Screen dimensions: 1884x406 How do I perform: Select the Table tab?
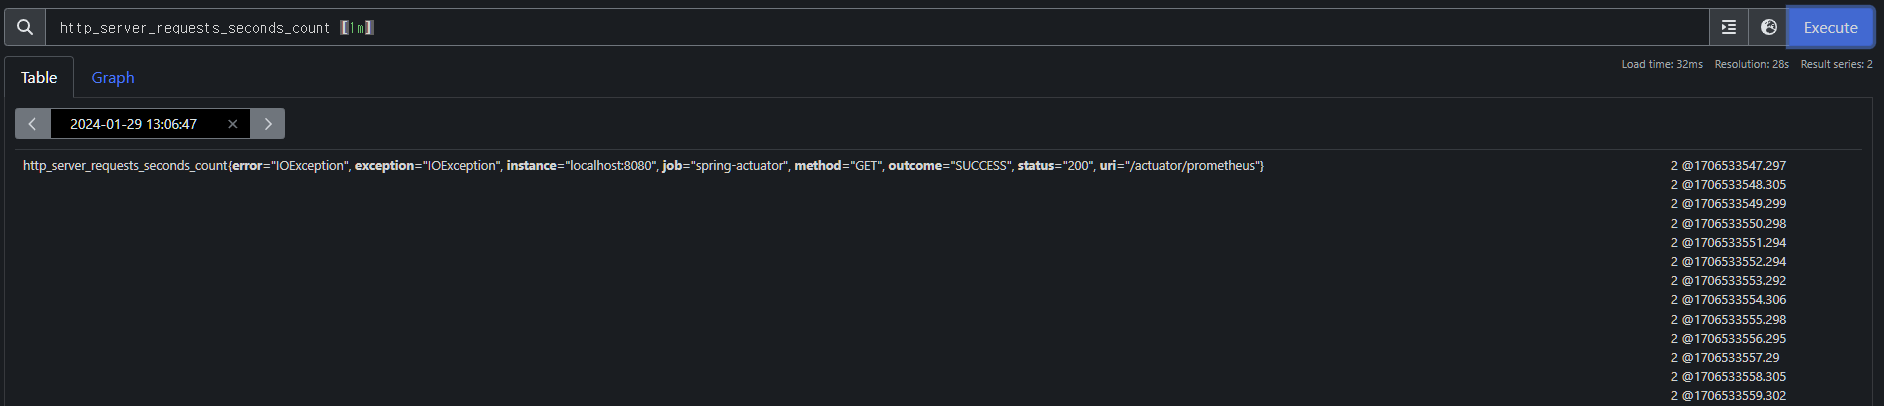(39, 77)
